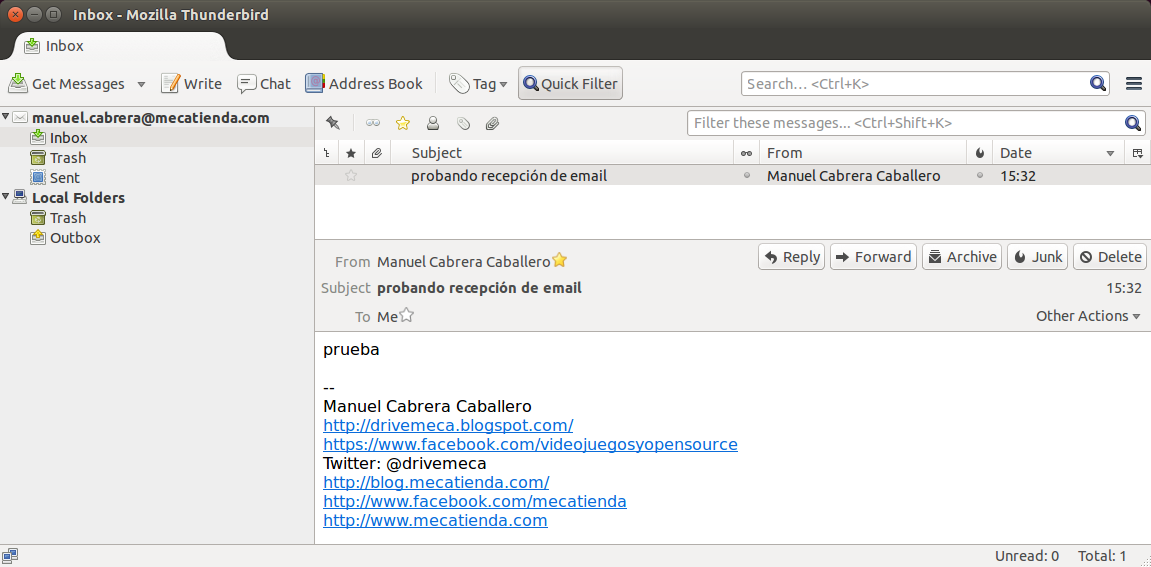The height and width of the screenshot is (567, 1151).
Task: Open the Get Messages dropdown arrow
Action: pyautogui.click(x=141, y=84)
